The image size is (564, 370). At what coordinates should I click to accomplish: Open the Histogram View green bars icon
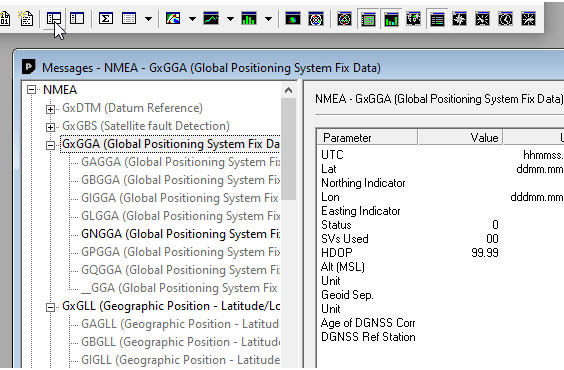click(x=249, y=19)
